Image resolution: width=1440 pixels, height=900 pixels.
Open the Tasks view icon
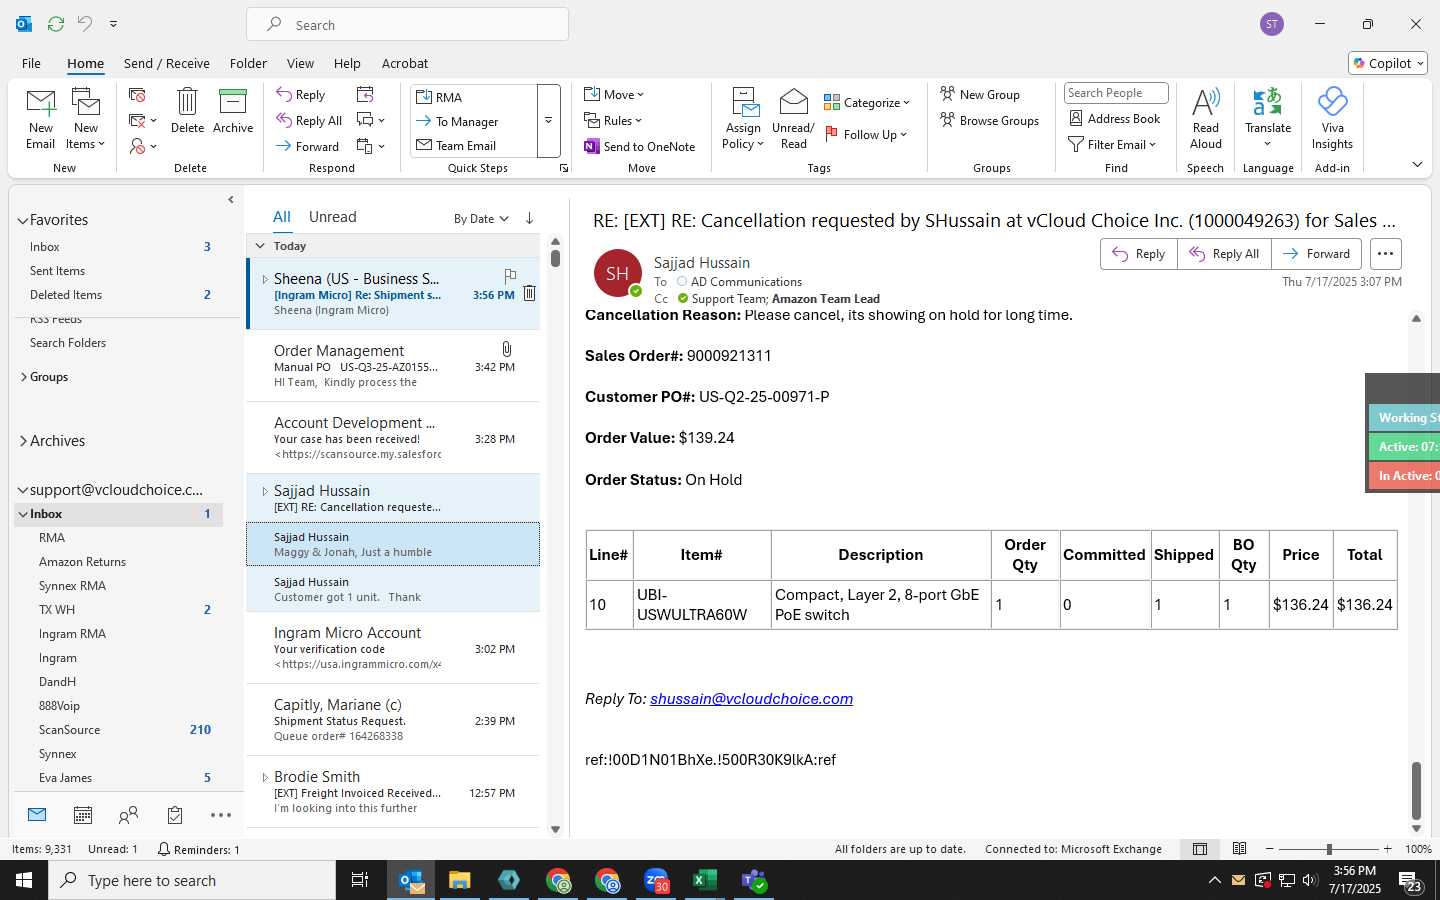point(175,815)
